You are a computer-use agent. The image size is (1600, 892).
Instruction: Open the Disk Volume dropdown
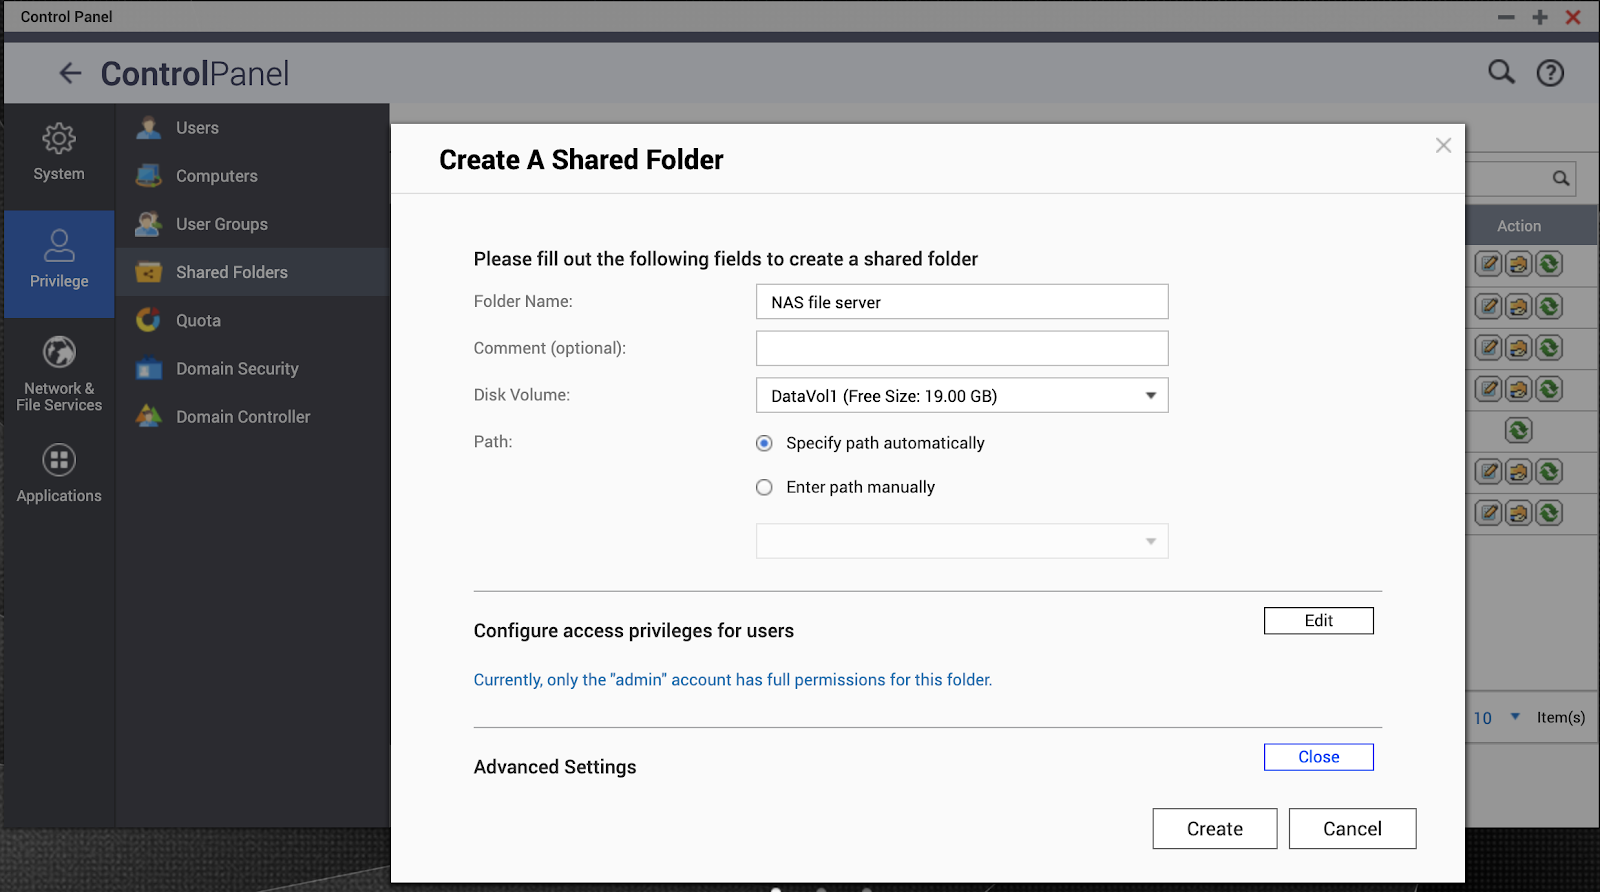click(962, 396)
